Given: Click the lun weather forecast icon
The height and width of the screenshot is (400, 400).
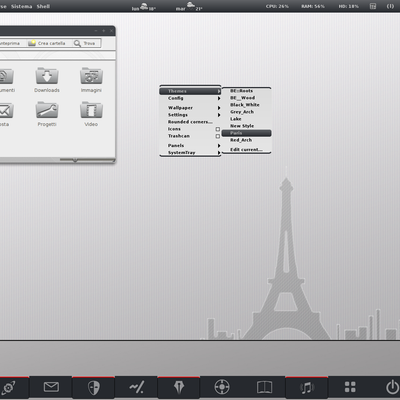Looking at the screenshot, I should 144,7.
